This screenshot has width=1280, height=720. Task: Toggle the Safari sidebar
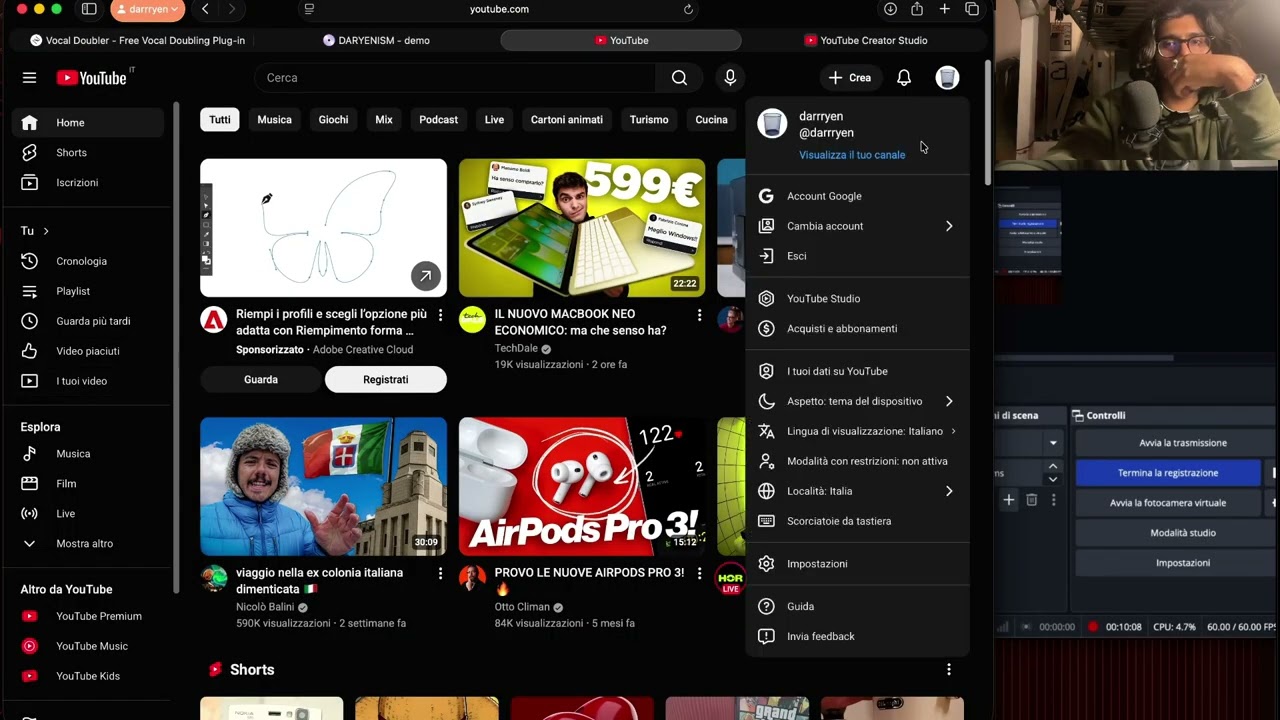pos(89,9)
